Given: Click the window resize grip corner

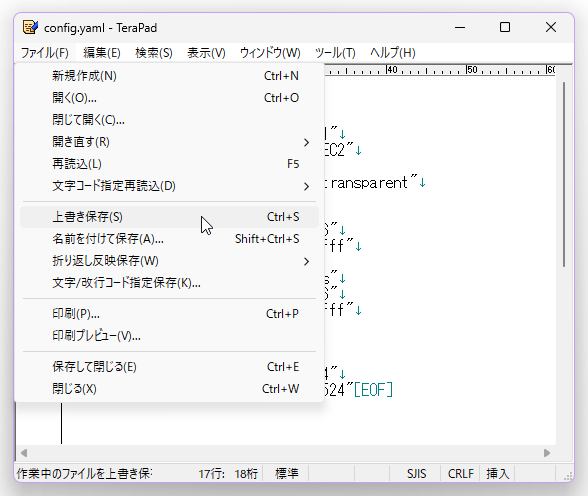Looking at the screenshot, I should 568,476.
